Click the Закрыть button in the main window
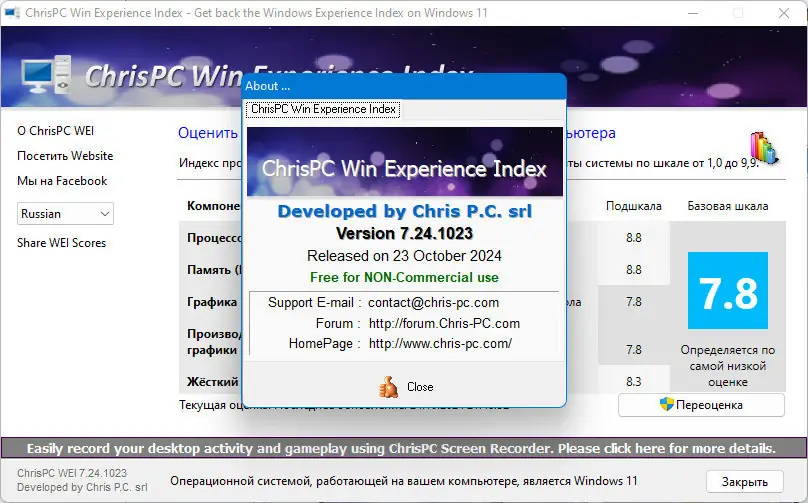 click(745, 482)
